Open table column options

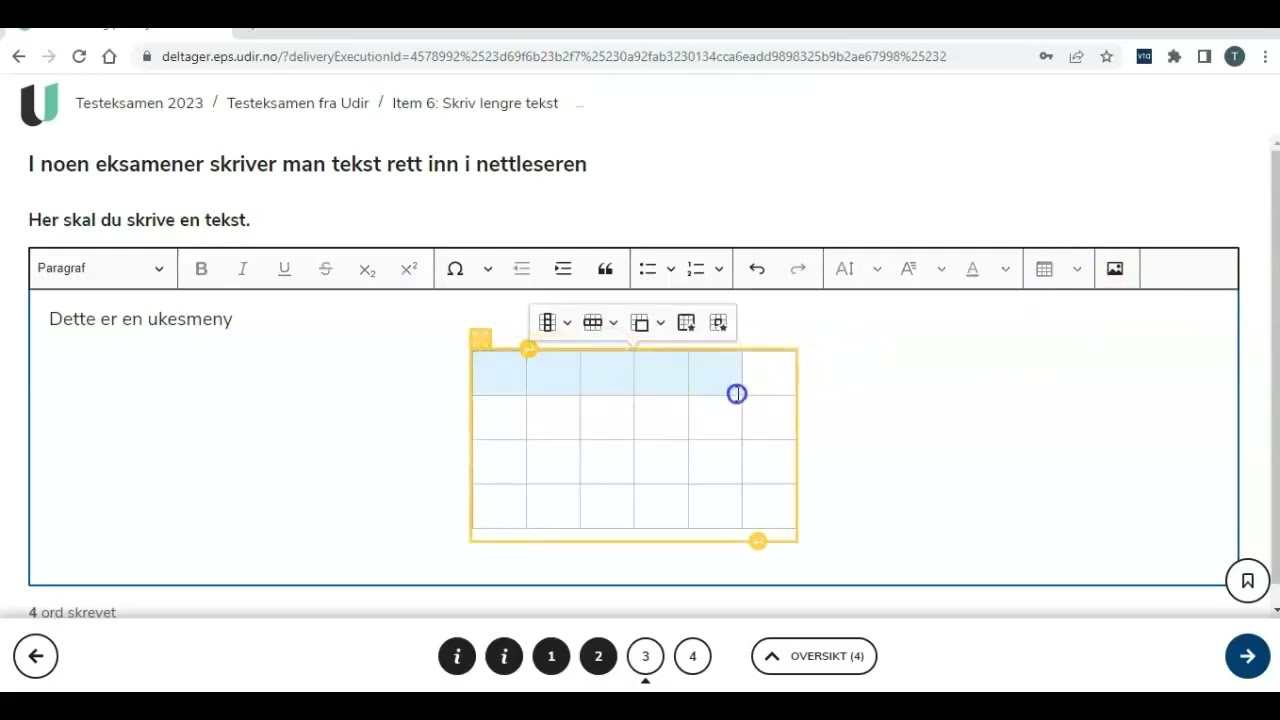(x=547, y=323)
